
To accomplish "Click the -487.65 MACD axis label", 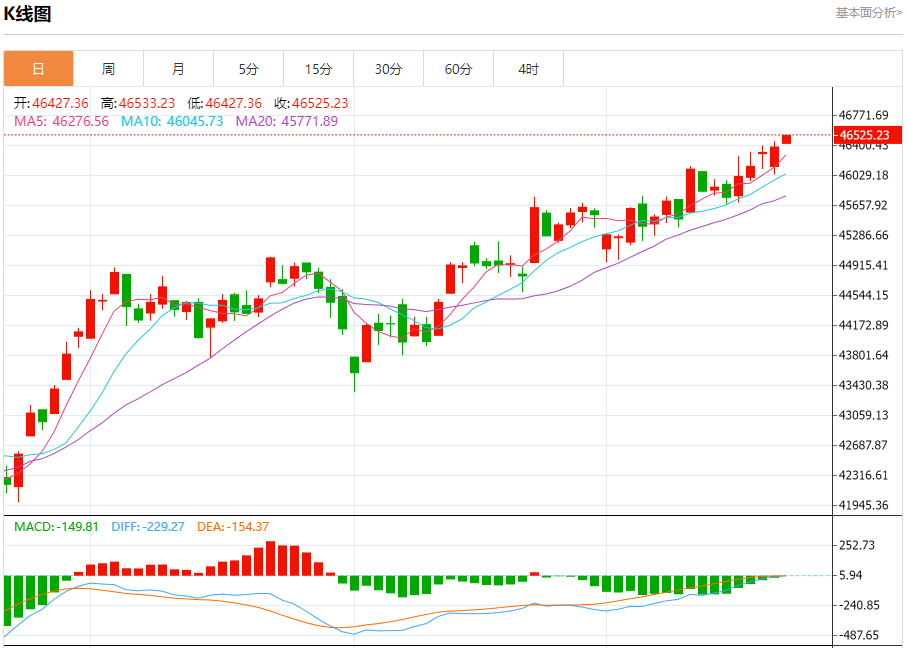I will coord(859,635).
